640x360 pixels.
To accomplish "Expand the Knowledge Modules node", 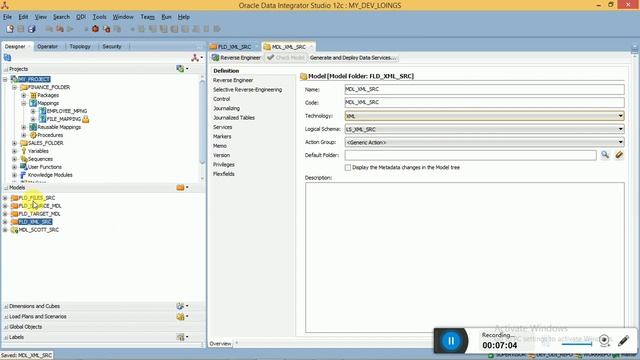I will [15, 175].
